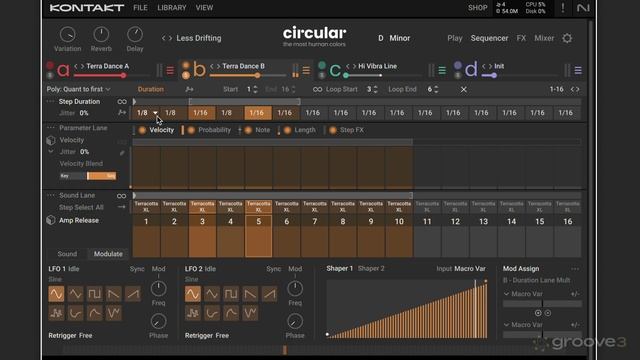640x360 pixels.
Task: Close loop settings with the X icon
Action: tap(464, 89)
